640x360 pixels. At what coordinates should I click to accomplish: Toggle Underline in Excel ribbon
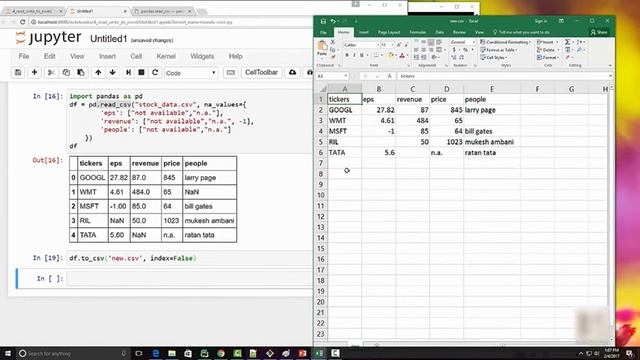(362, 55)
